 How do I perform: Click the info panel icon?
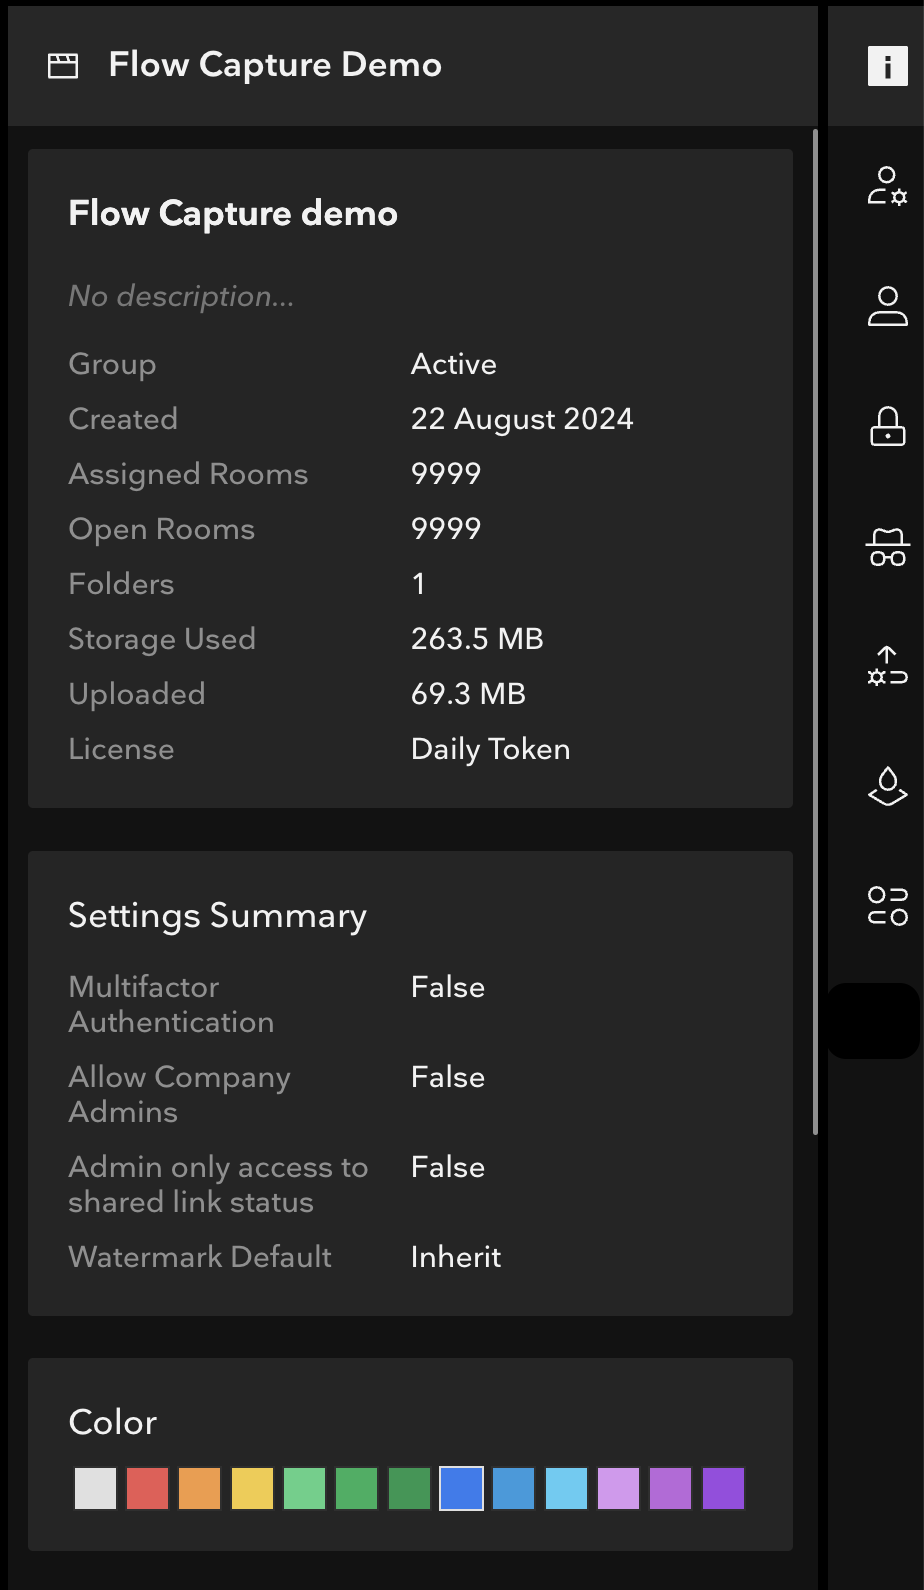click(887, 66)
